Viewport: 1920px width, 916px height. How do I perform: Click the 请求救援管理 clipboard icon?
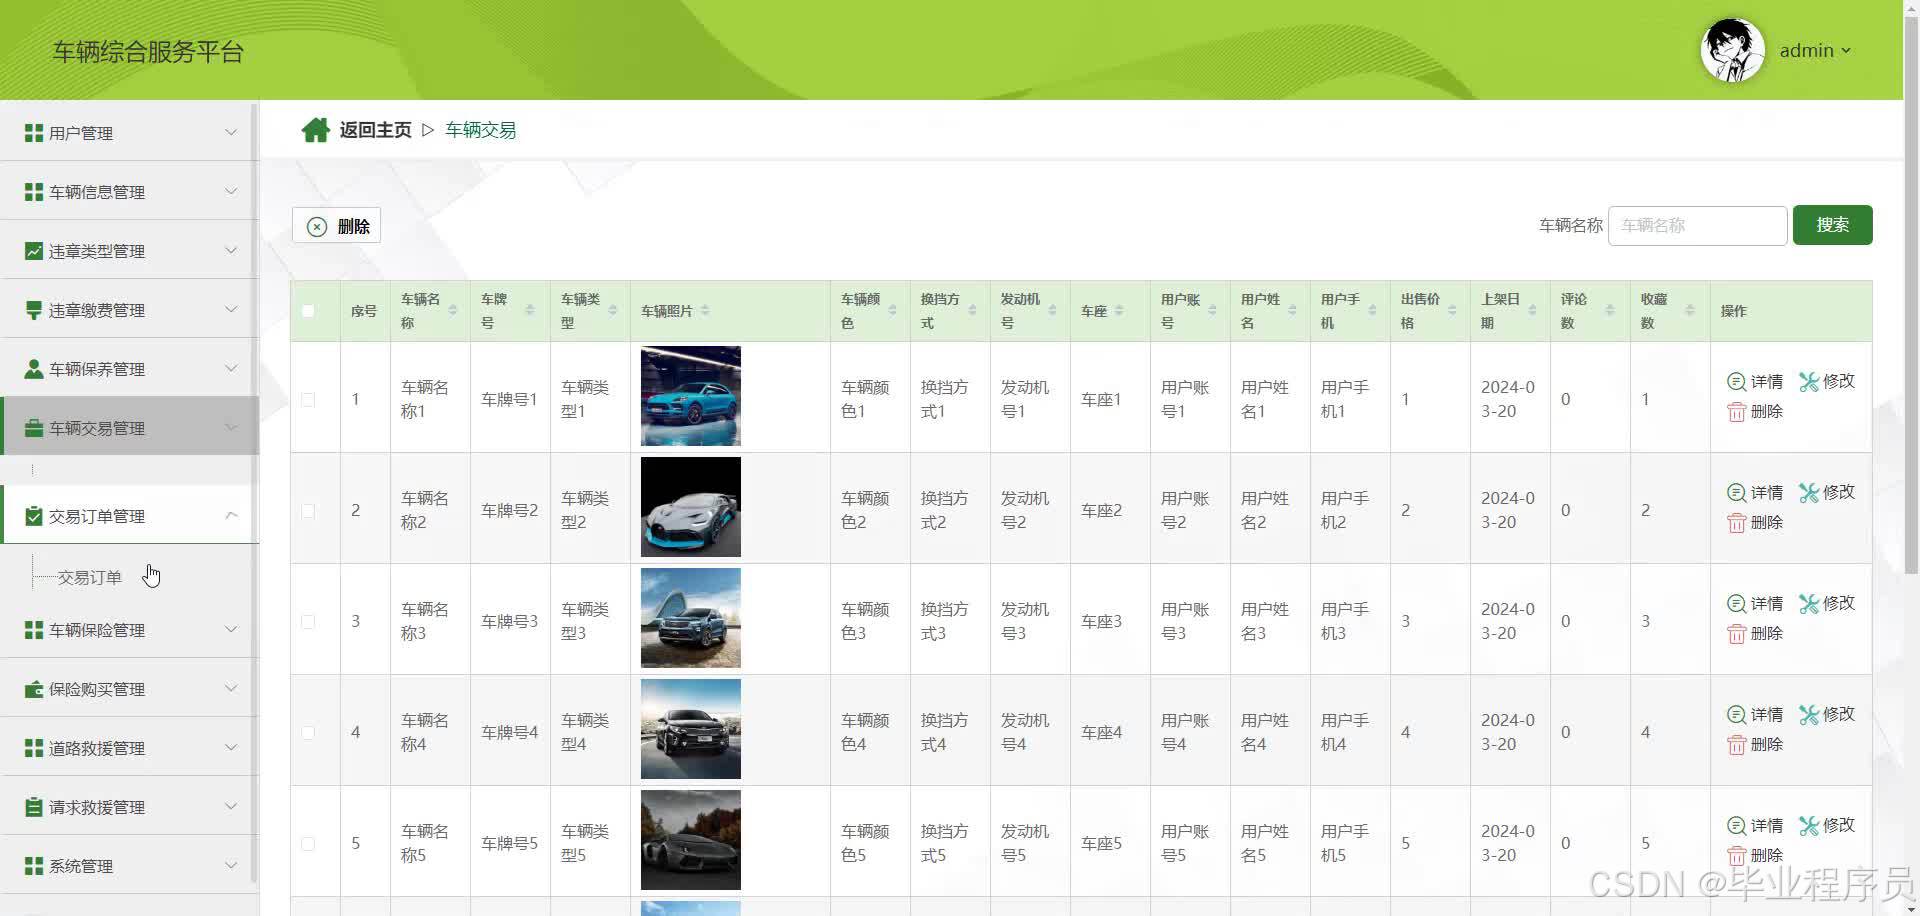click(34, 807)
